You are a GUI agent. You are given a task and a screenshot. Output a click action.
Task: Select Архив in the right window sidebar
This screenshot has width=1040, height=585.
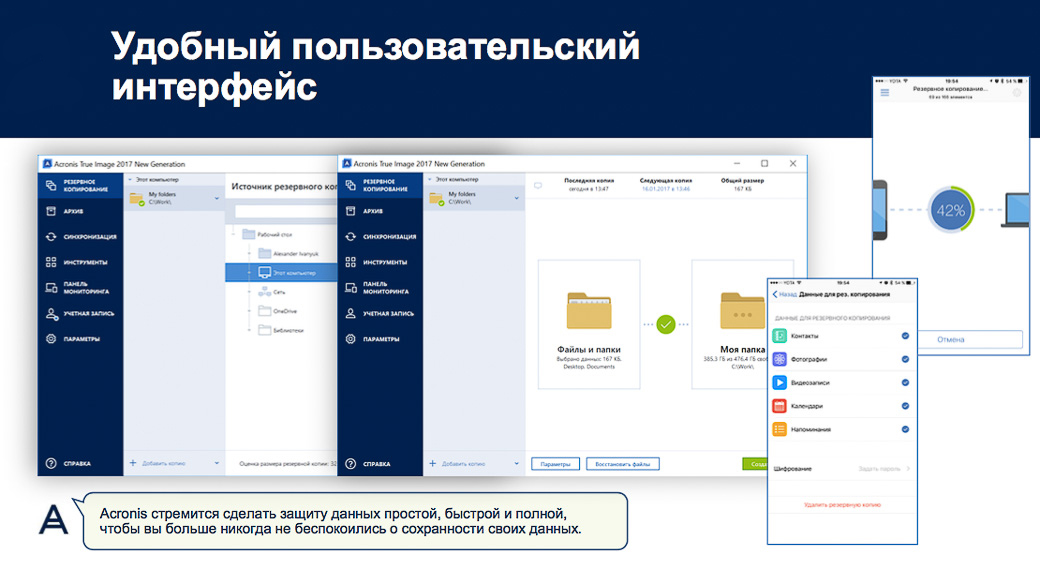[380, 211]
